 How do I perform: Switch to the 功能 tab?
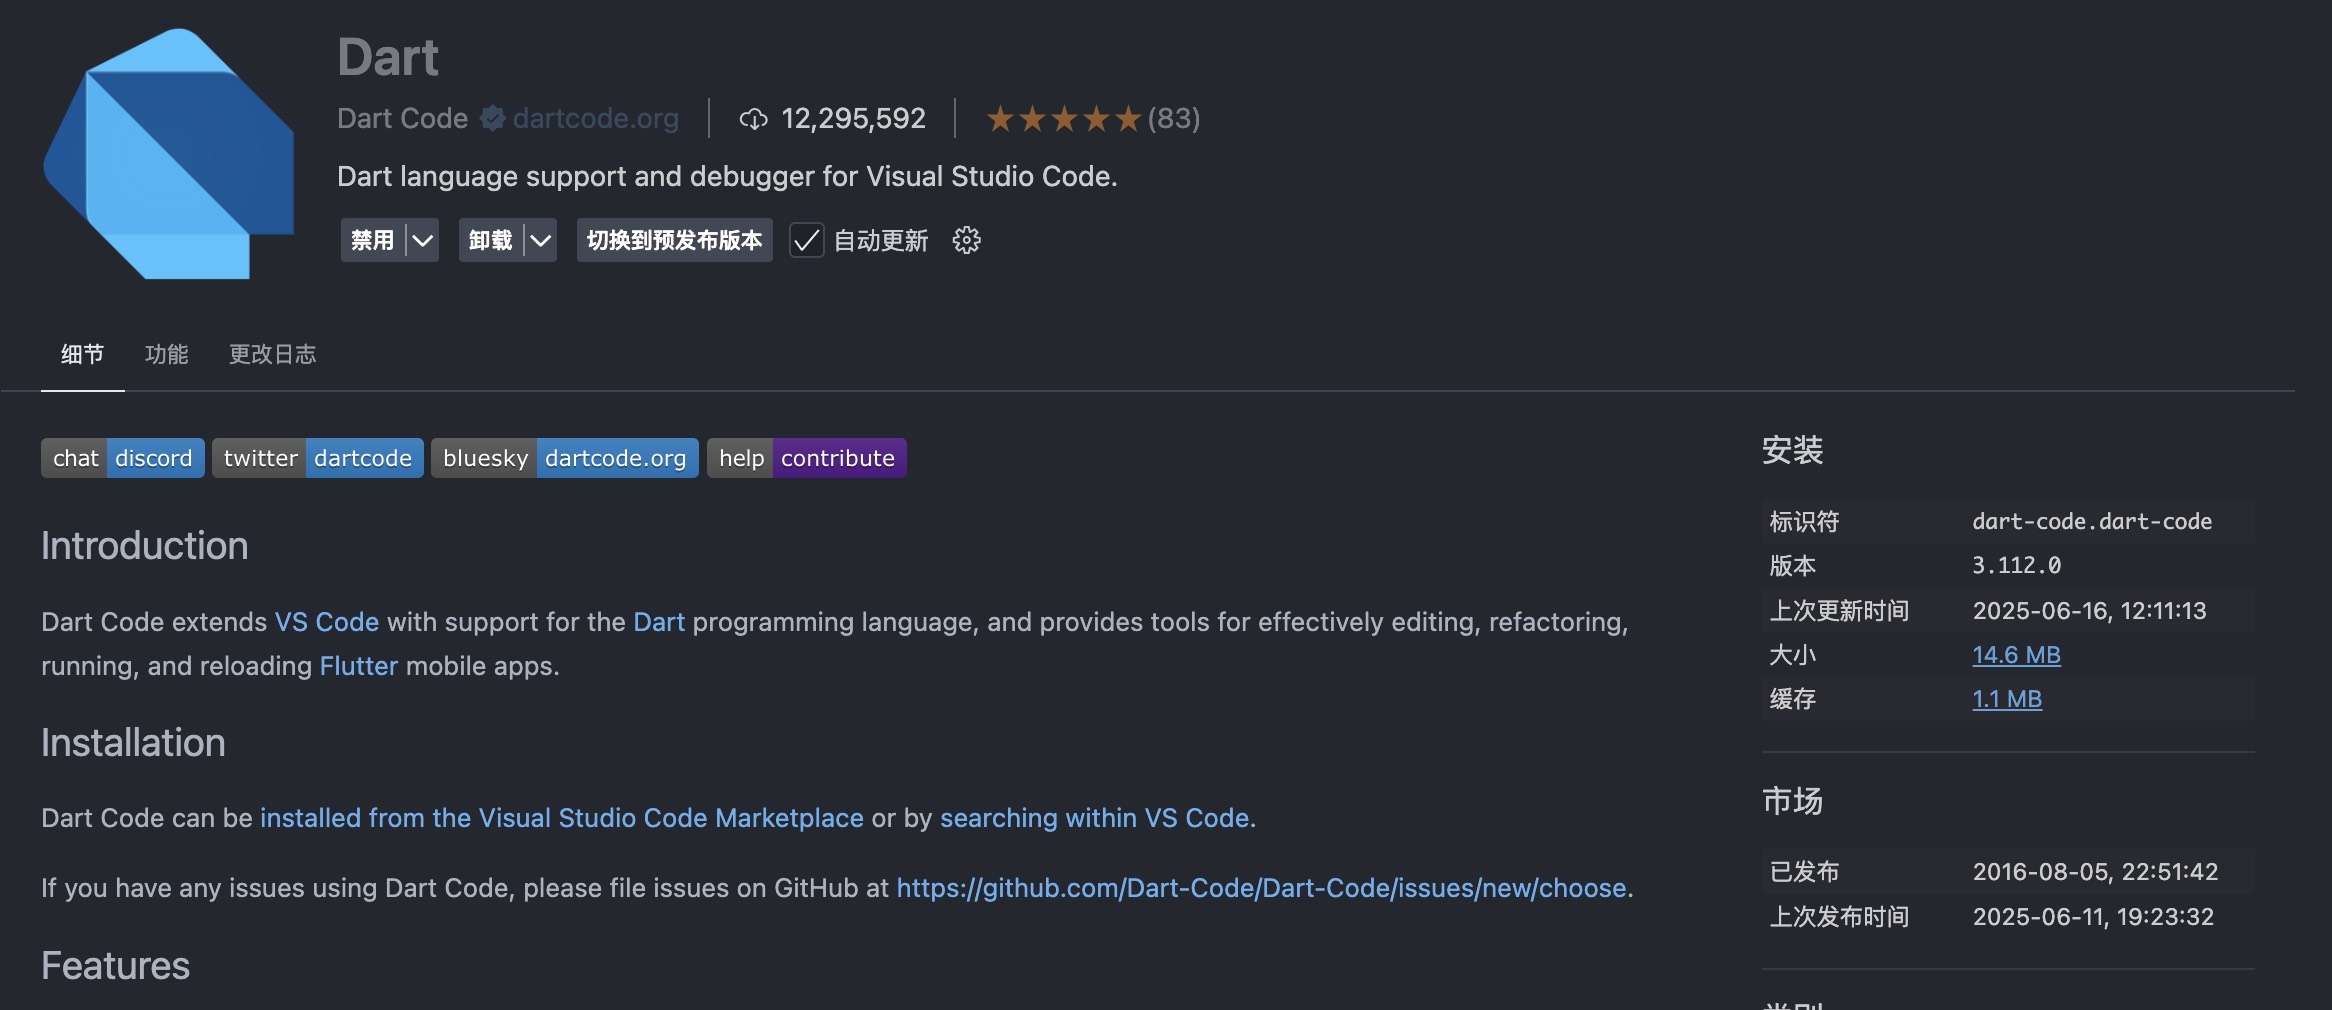coord(166,354)
